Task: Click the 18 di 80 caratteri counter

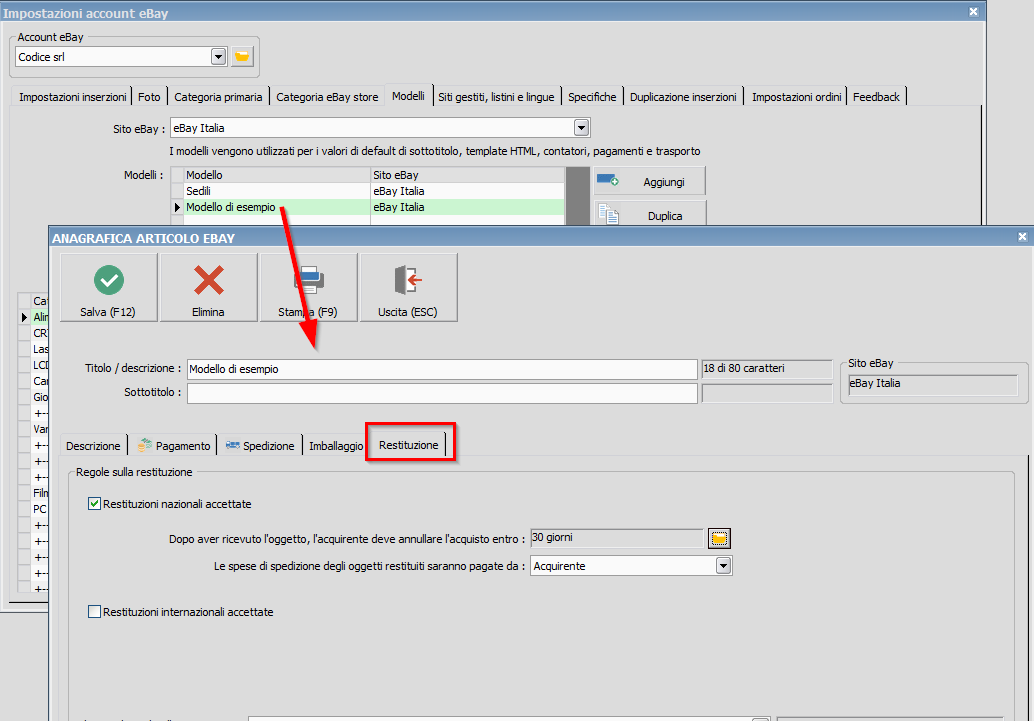Action: (767, 369)
